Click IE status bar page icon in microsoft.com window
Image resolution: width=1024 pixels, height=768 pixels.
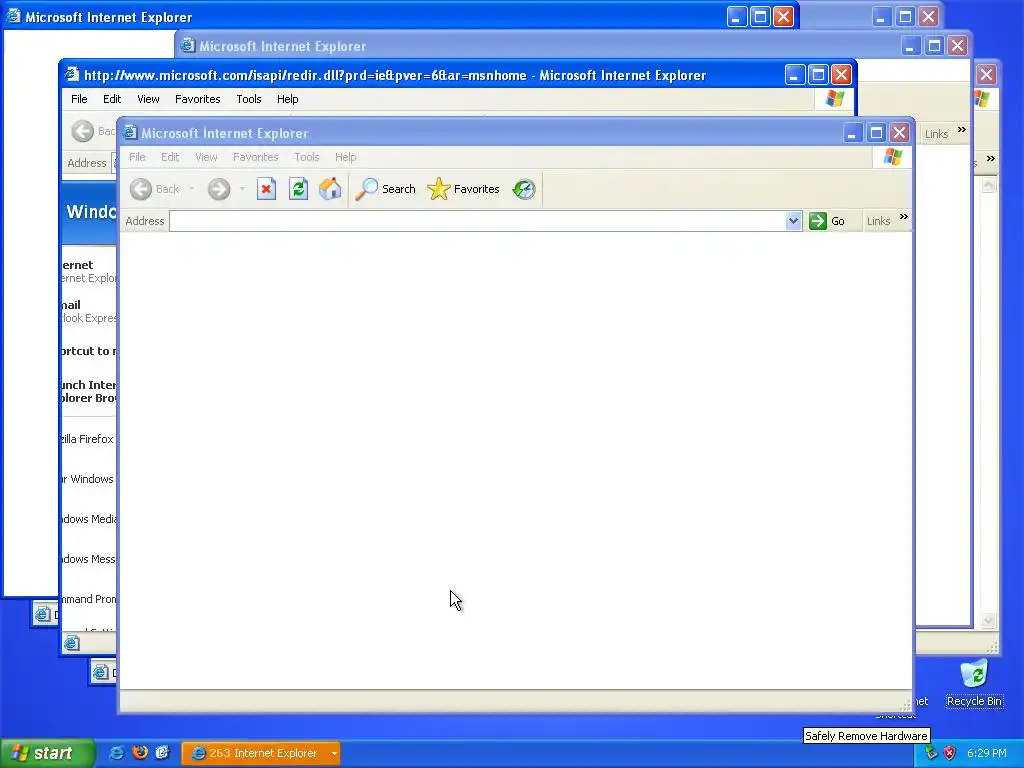coord(72,644)
